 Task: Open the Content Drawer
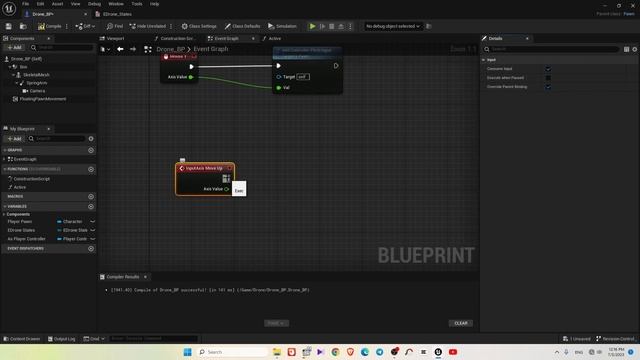(x=22, y=339)
